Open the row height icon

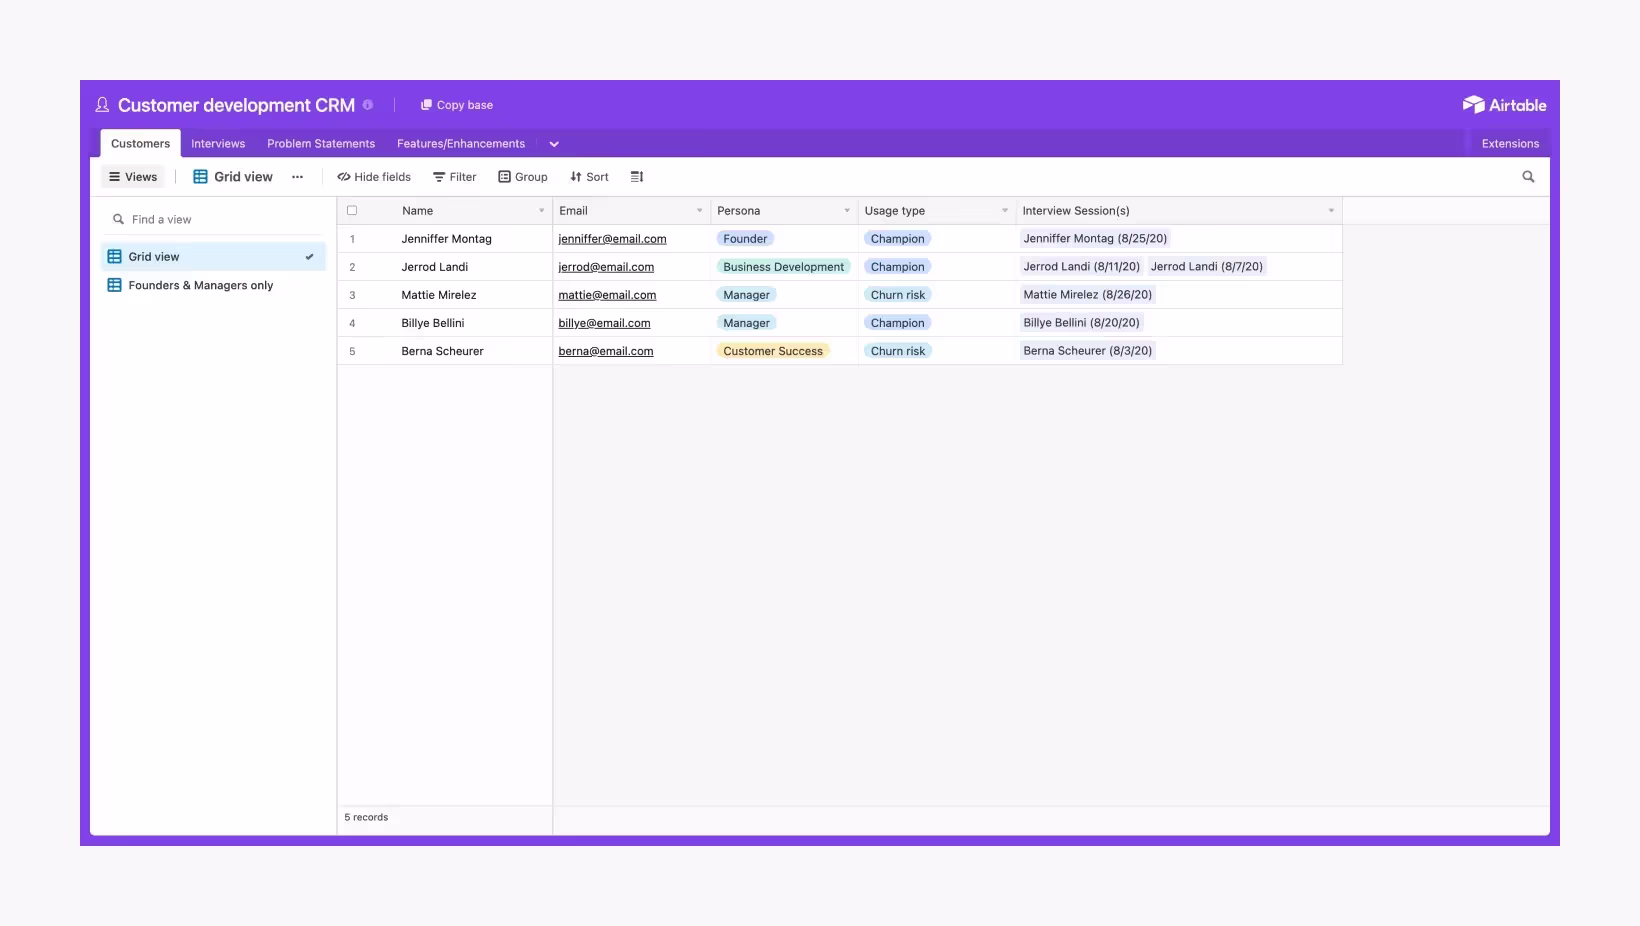pyautogui.click(x=637, y=177)
